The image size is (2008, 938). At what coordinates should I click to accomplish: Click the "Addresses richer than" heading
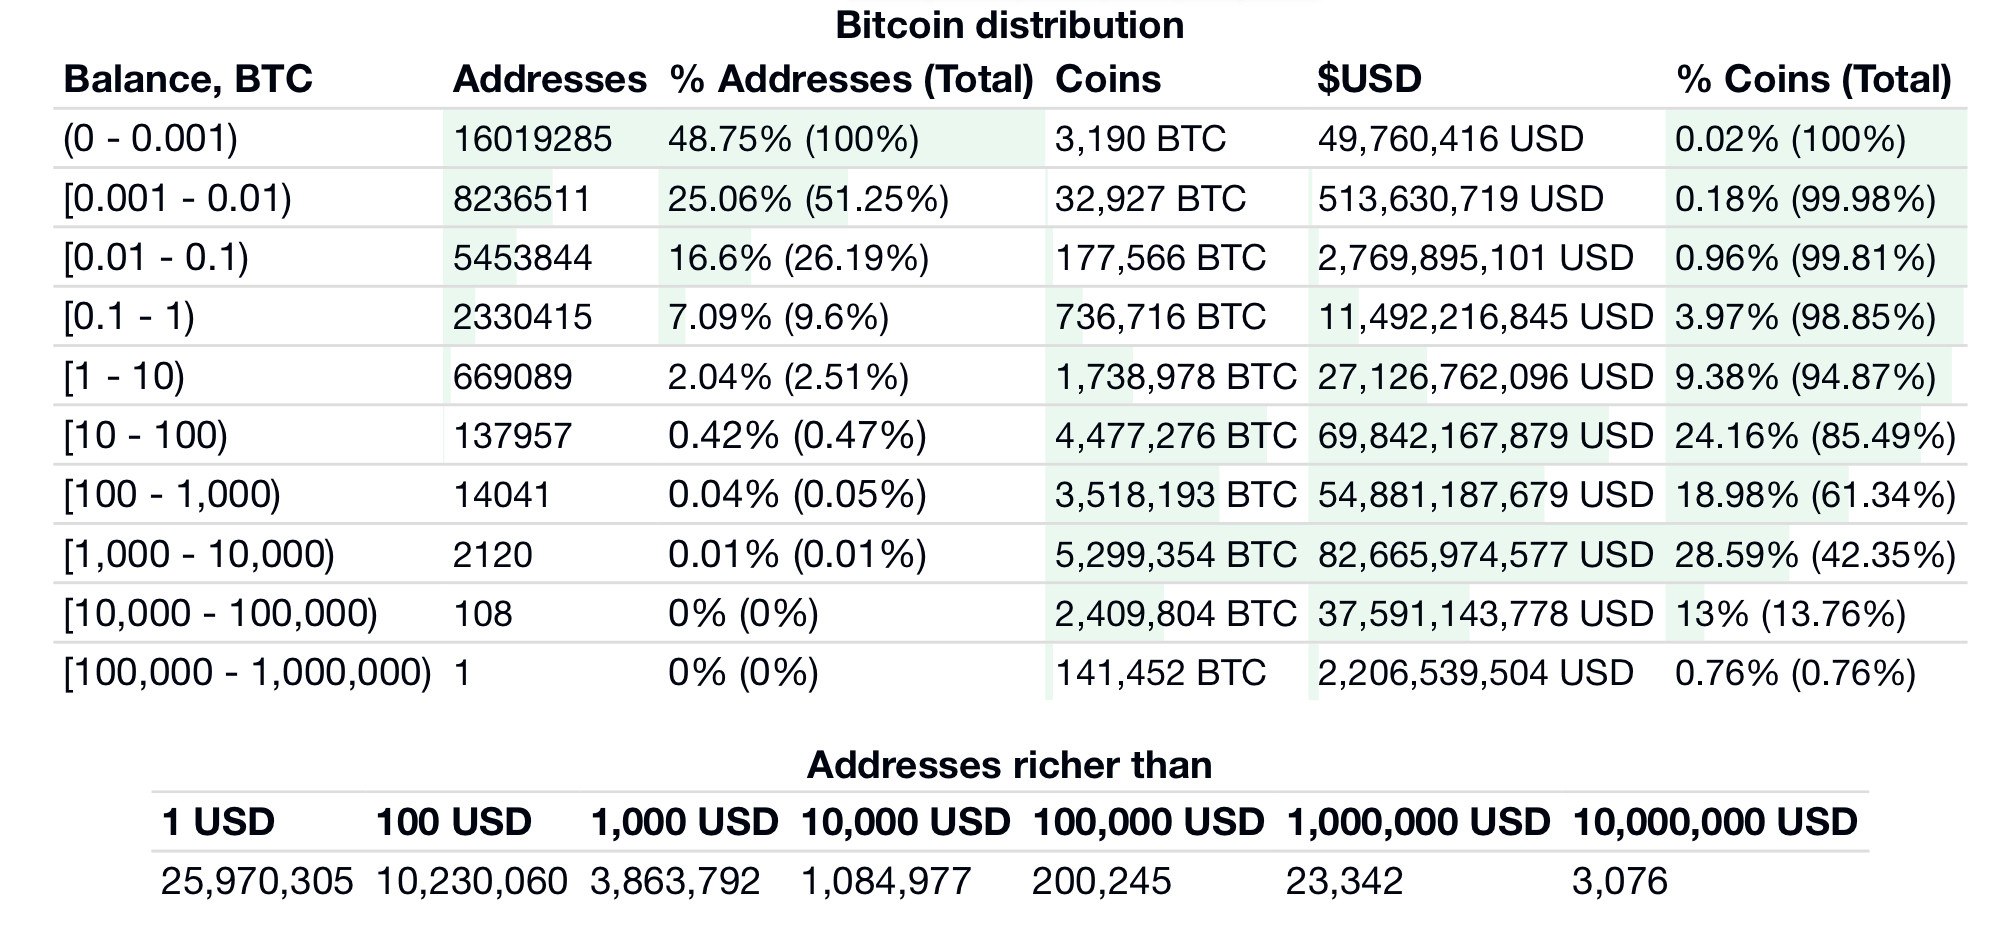coord(1009,765)
